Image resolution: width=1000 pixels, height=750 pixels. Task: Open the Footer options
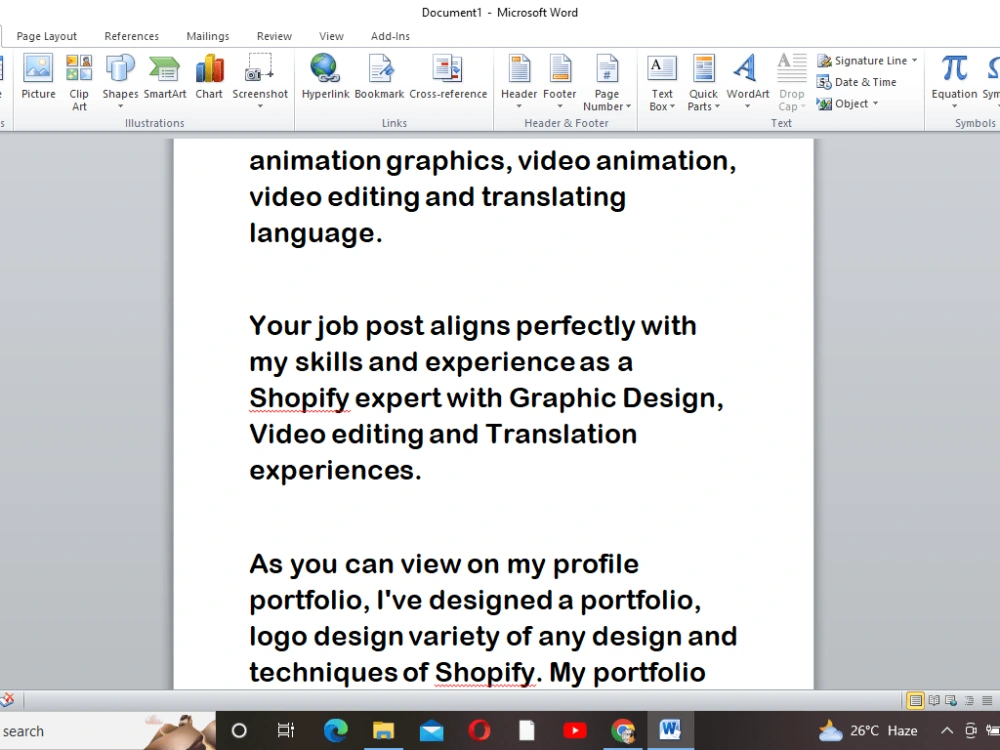560,82
